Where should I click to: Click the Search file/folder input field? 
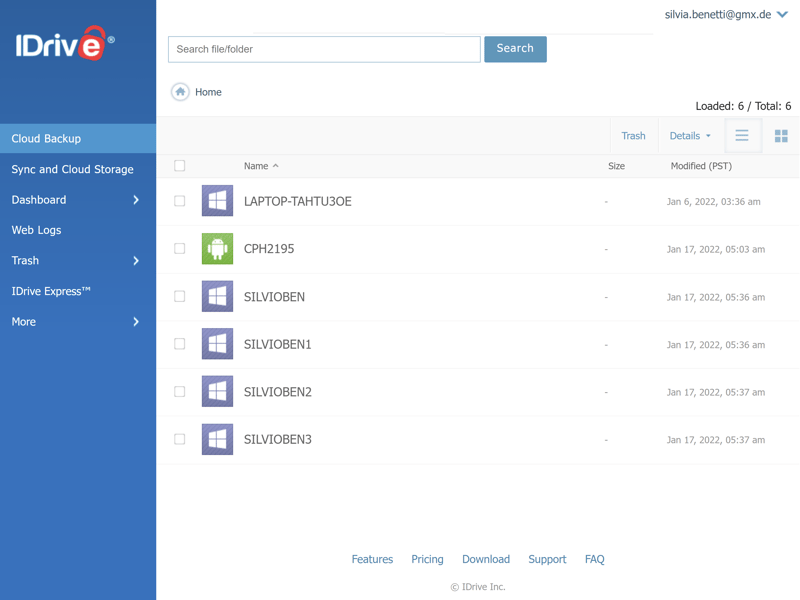point(324,49)
